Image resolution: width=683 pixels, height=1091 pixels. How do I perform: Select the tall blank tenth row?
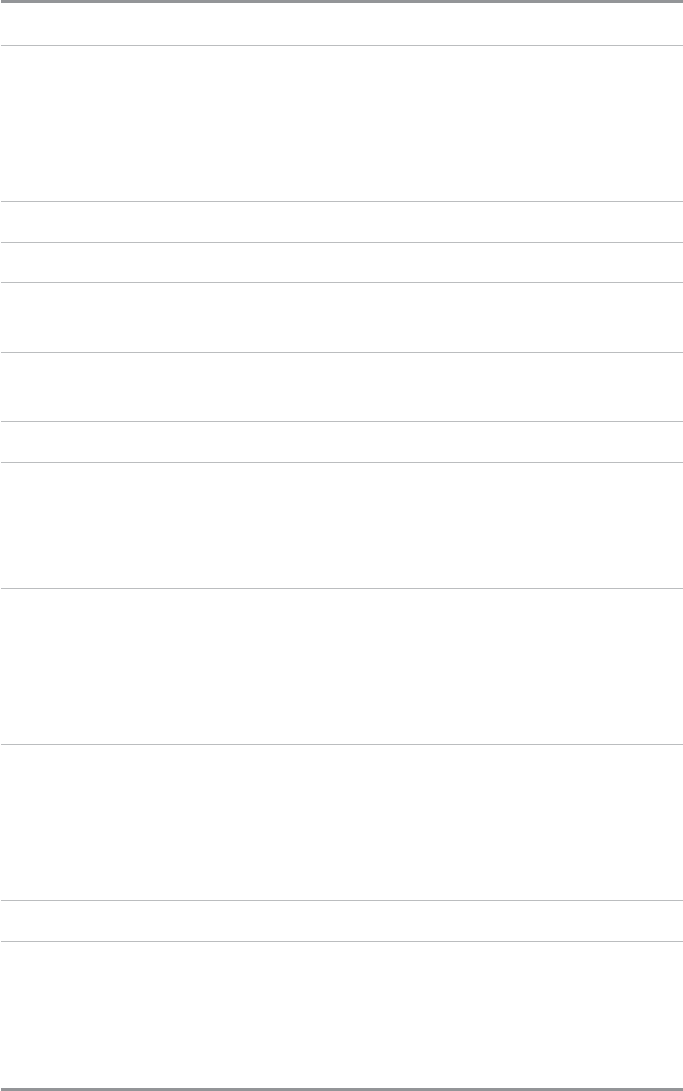pyautogui.click(x=341, y=822)
